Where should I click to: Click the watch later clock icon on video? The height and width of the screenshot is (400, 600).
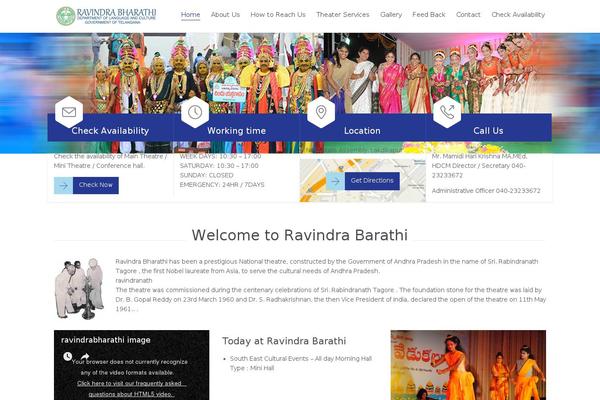pyautogui.click(x=68, y=356)
